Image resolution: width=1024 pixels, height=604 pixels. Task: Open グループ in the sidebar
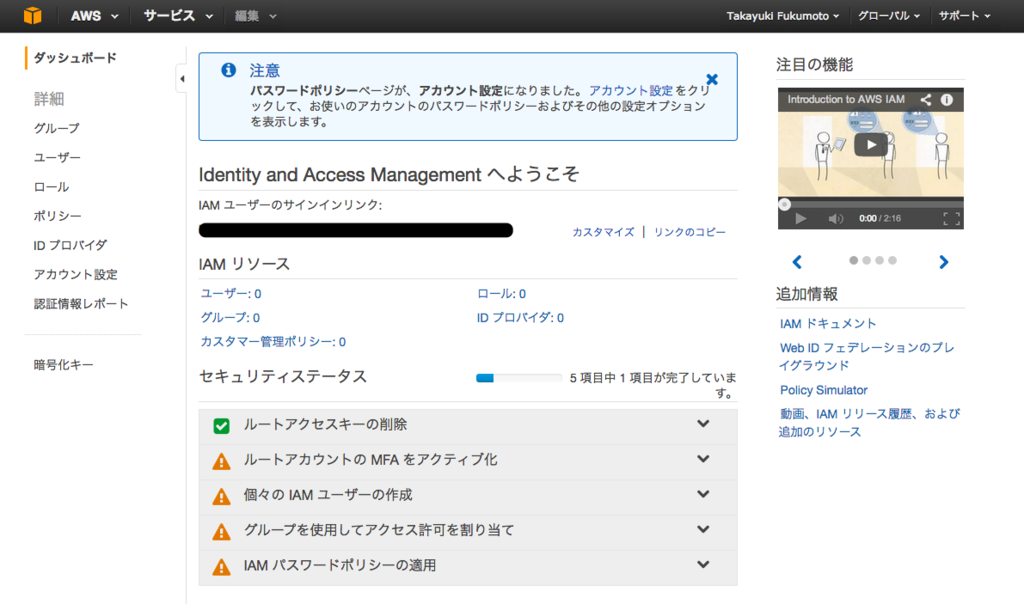pyautogui.click(x=57, y=128)
